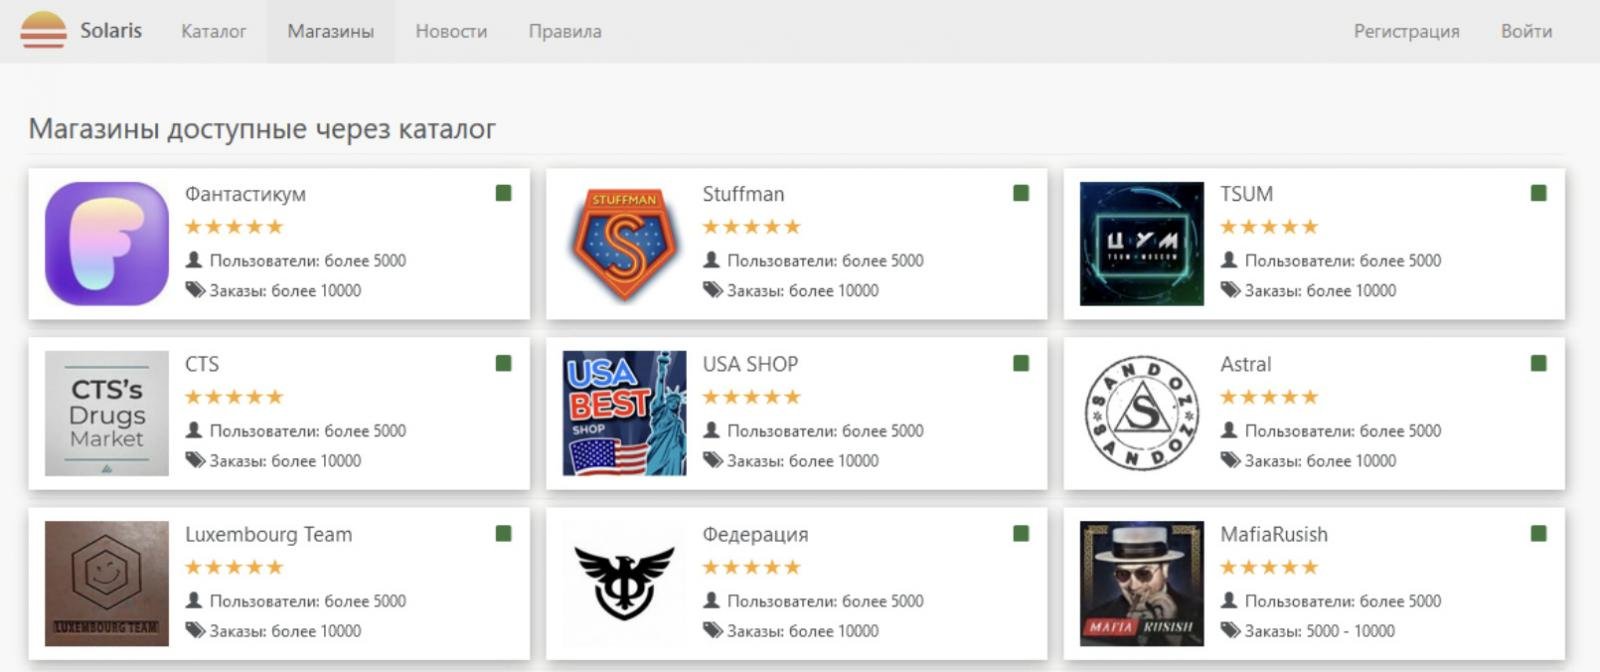Screen dimensions: 1600x672
Task: Click the Федерация eagle emblem
Action: (624, 583)
